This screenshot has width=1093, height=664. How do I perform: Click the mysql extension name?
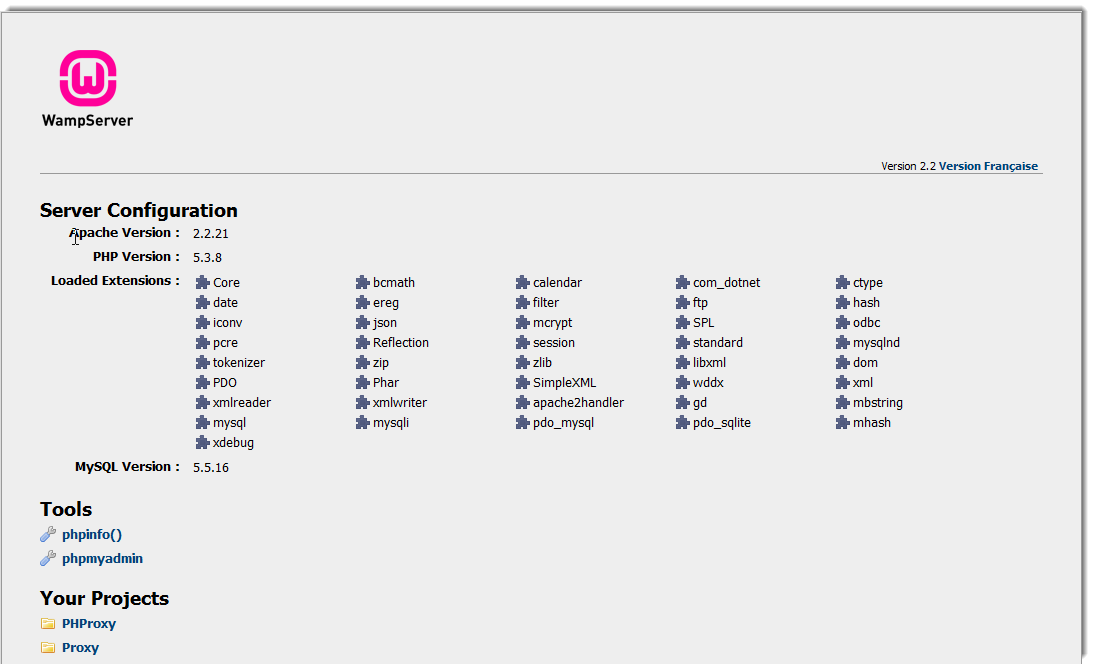229,422
